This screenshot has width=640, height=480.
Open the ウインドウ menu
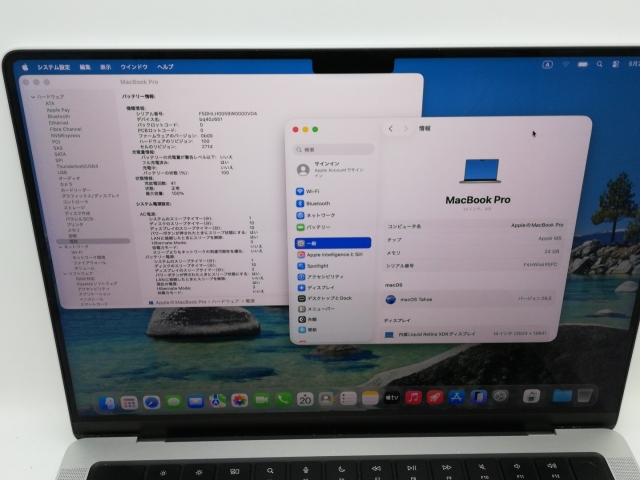[x=134, y=67]
